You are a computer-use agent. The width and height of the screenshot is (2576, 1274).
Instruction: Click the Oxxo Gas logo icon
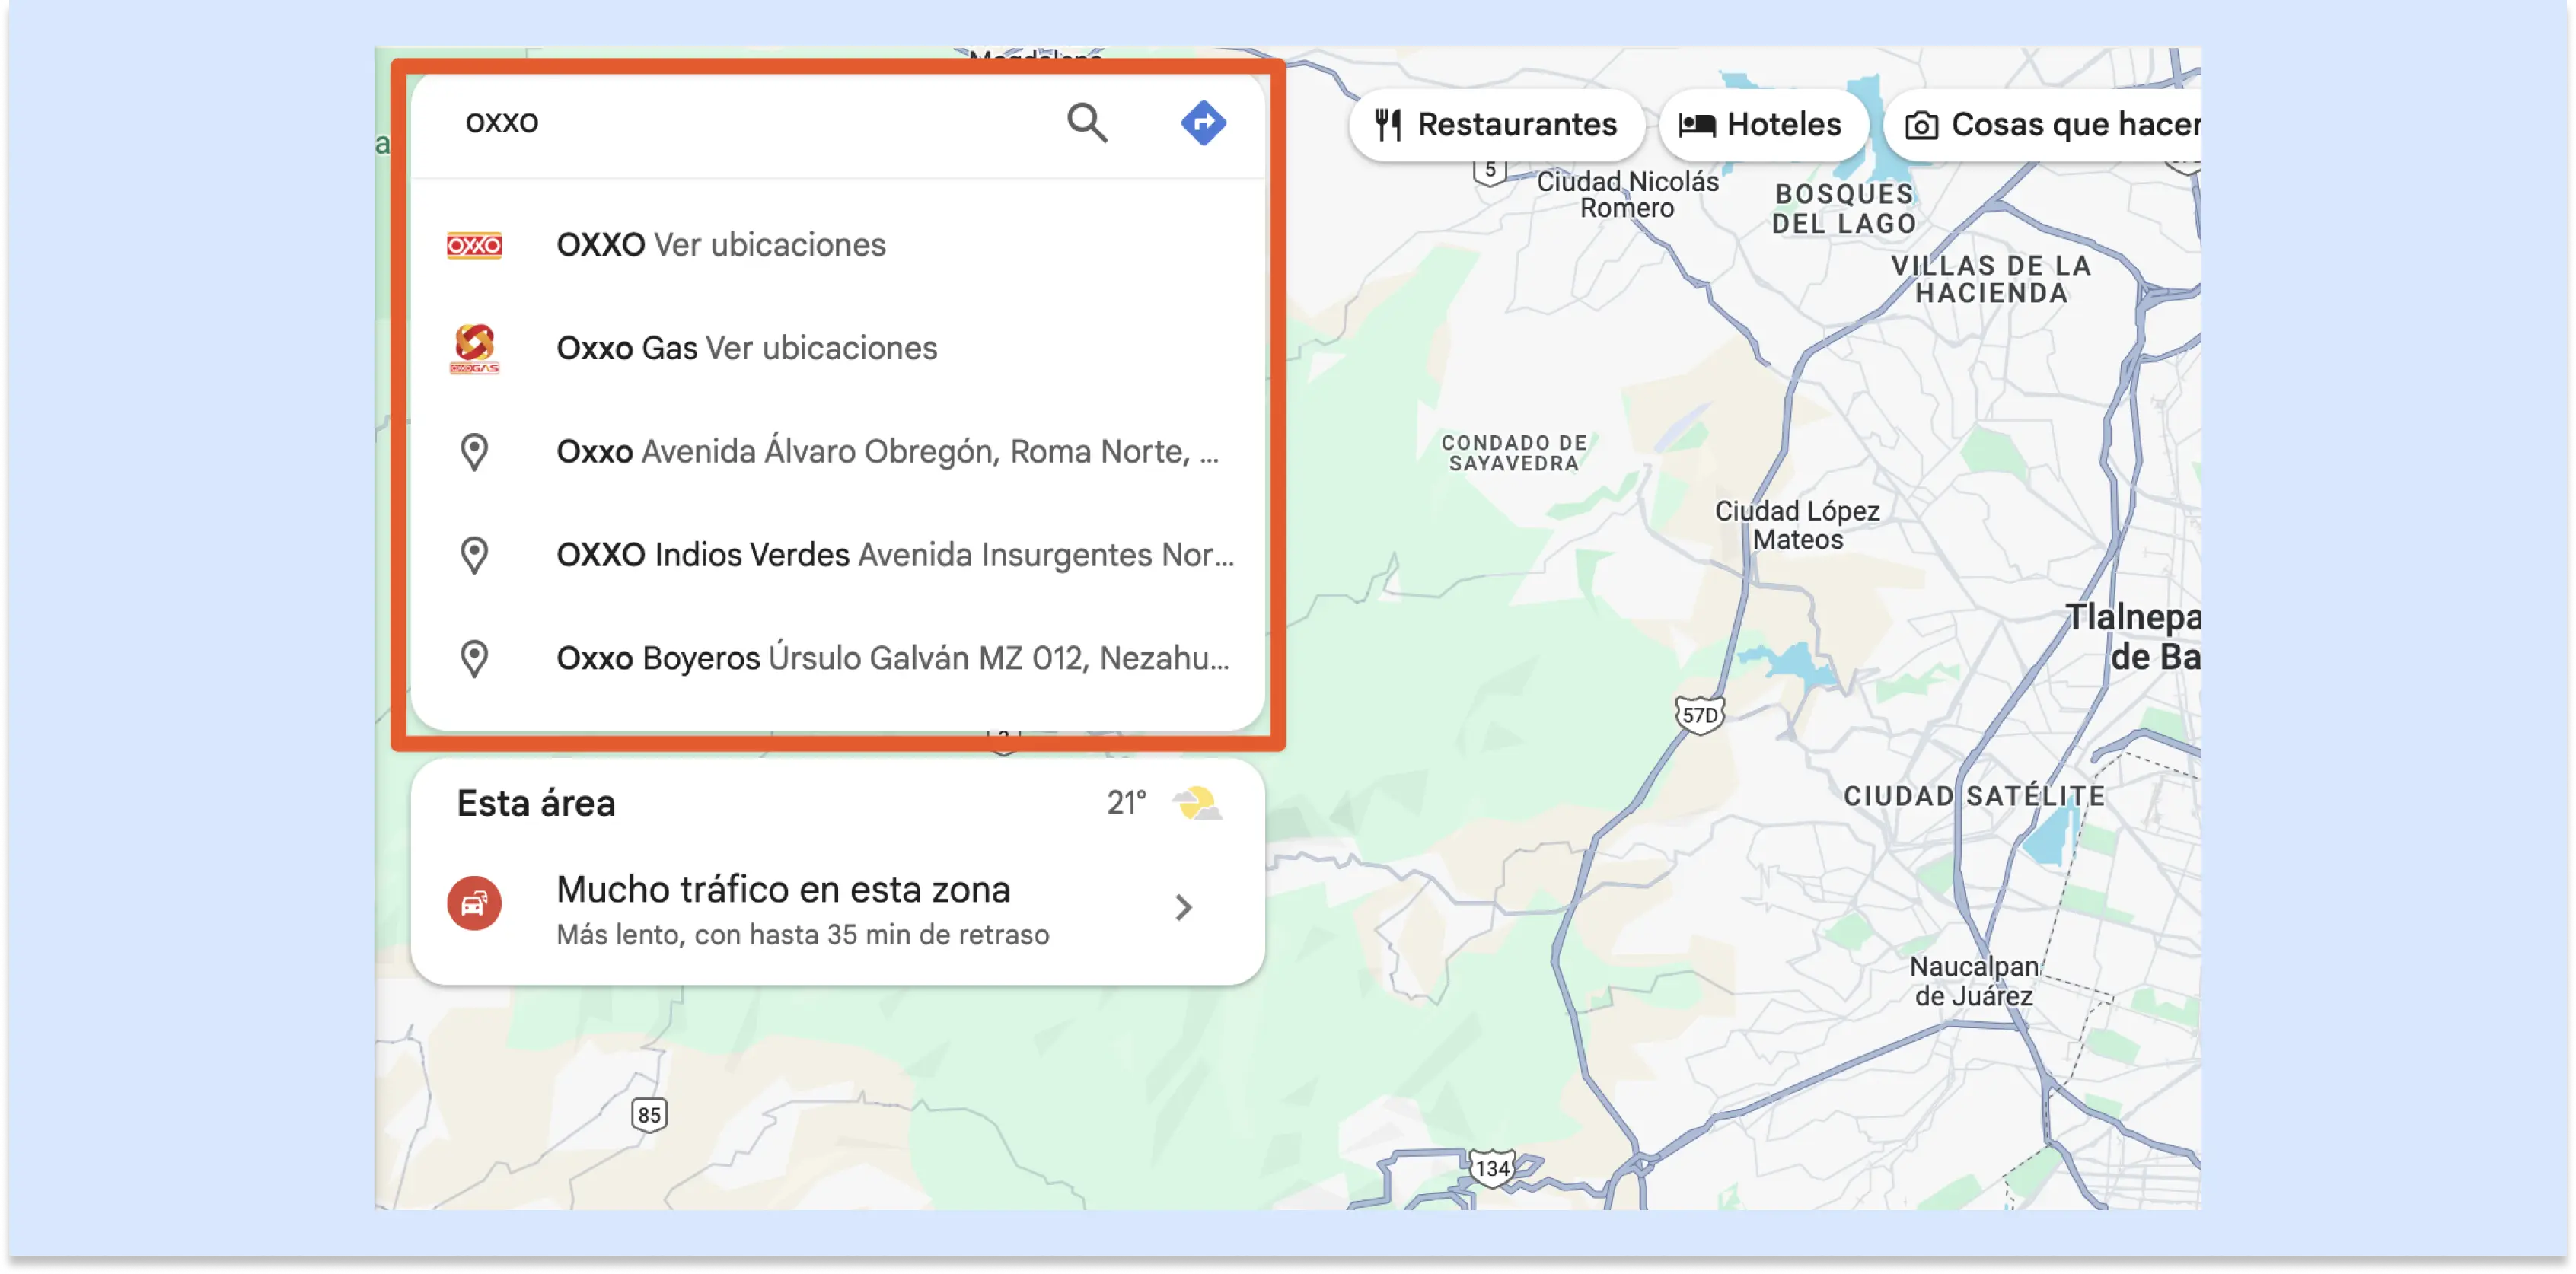pyautogui.click(x=474, y=348)
